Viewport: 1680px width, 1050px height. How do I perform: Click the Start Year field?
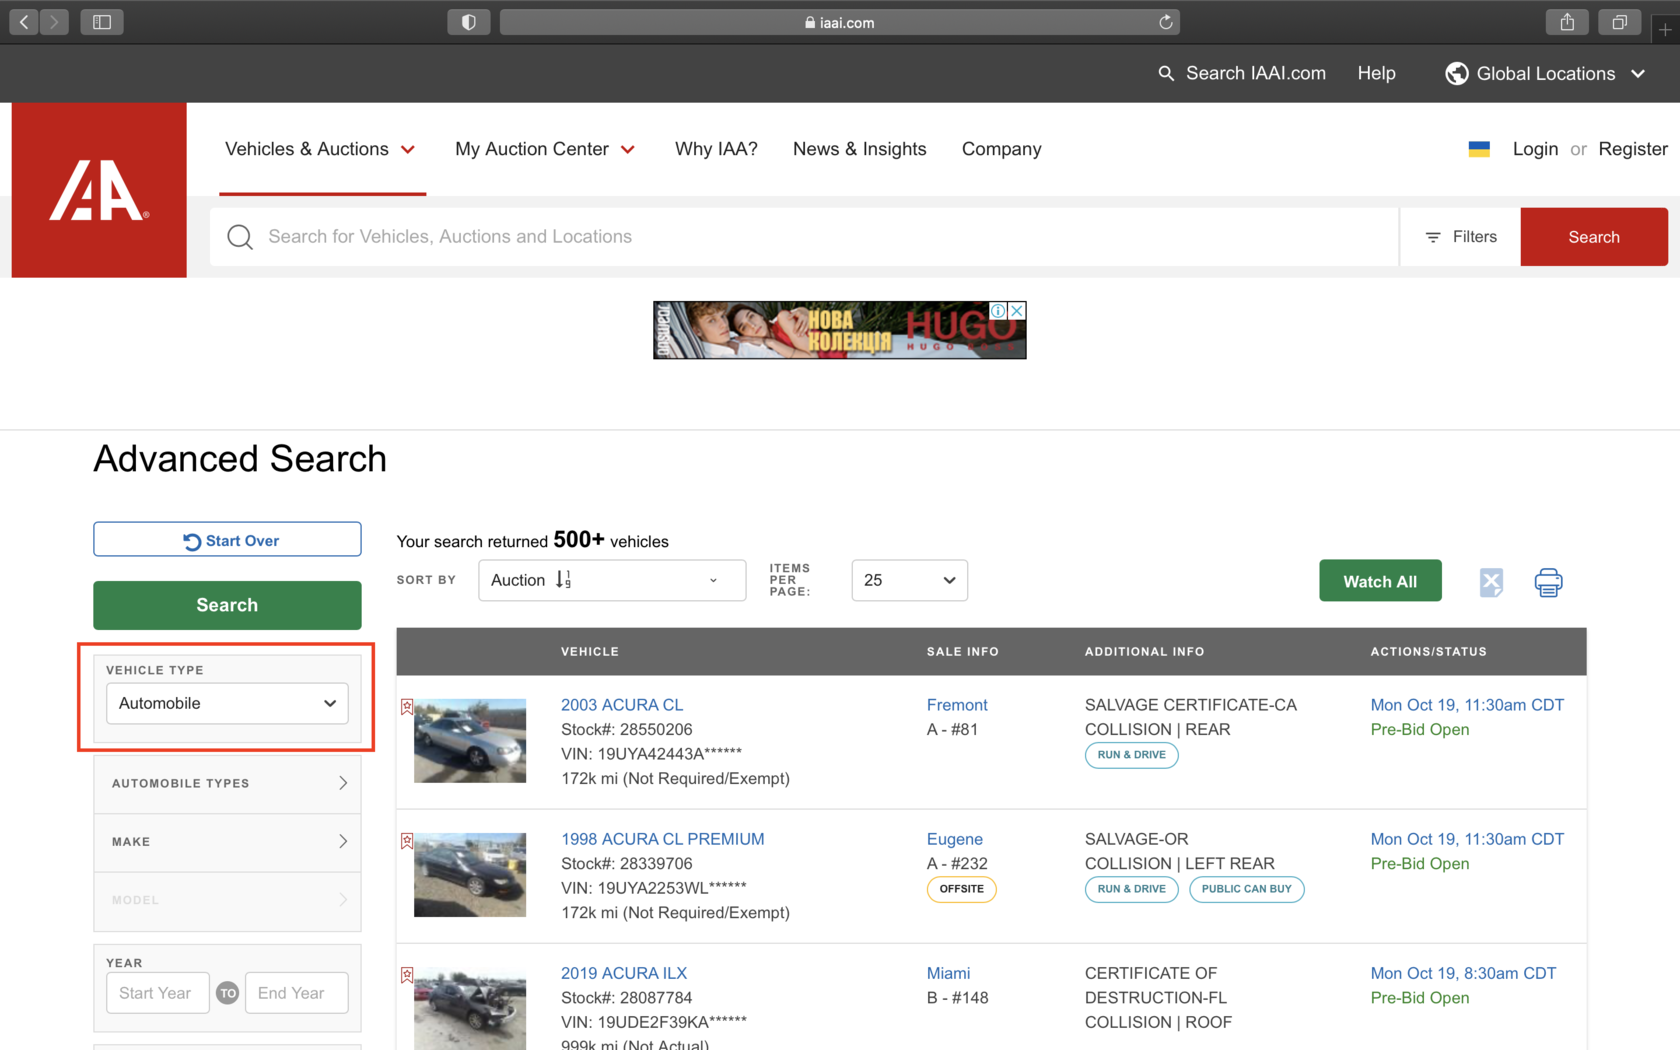point(158,993)
